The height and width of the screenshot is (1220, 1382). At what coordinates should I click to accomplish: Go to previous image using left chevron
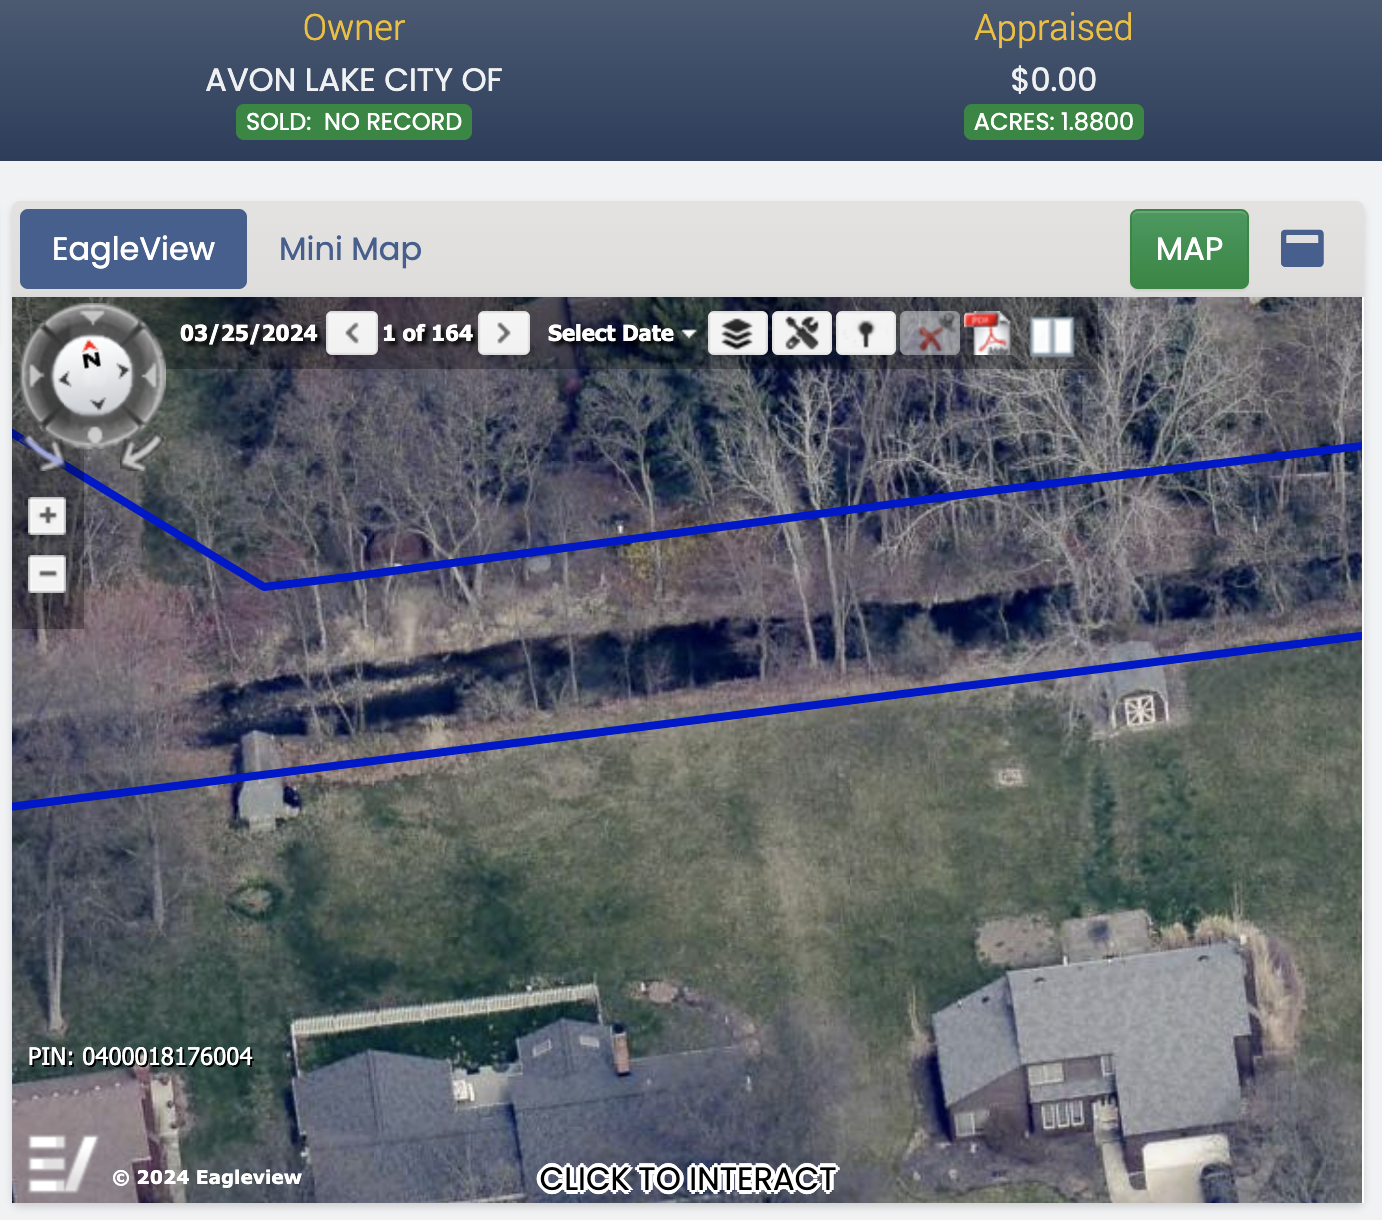pos(352,333)
